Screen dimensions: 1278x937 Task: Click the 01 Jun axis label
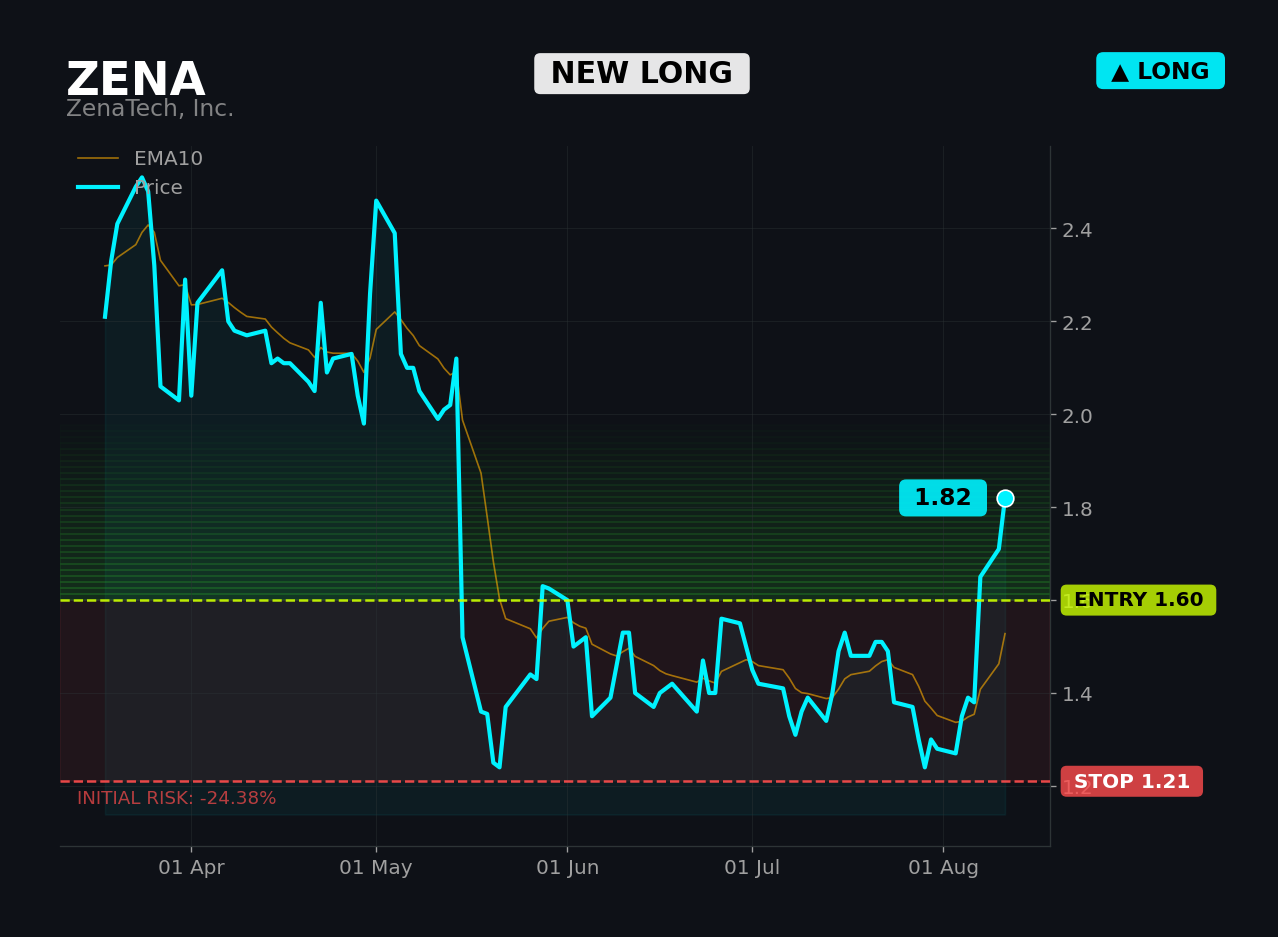coord(567,868)
